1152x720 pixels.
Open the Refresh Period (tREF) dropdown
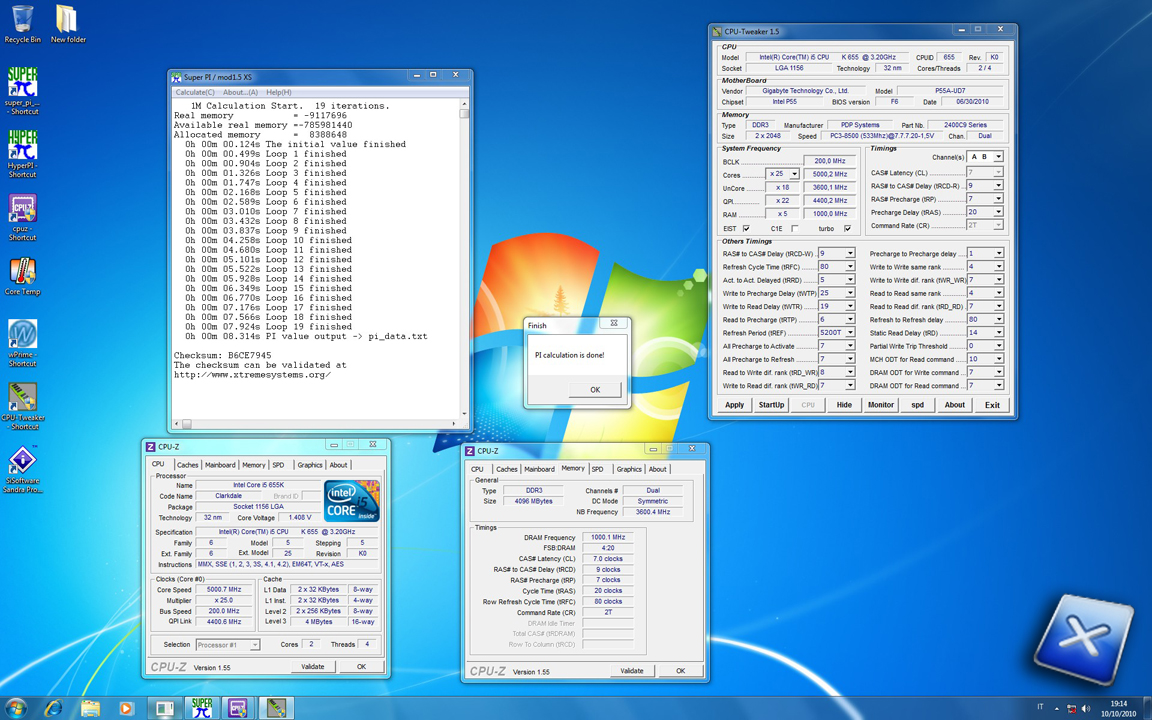tap(850, 333)
